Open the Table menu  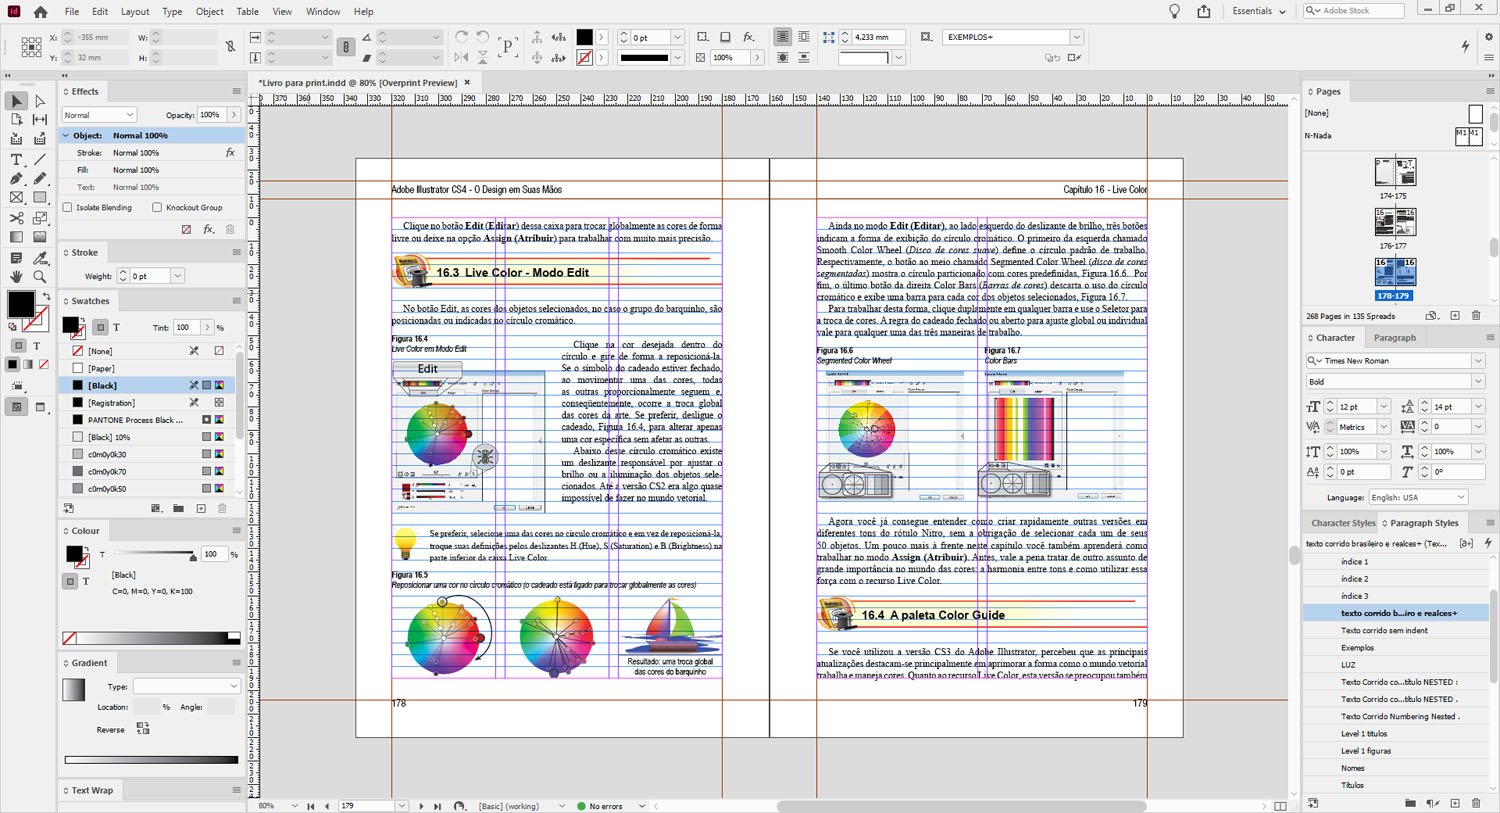(248, 12)
